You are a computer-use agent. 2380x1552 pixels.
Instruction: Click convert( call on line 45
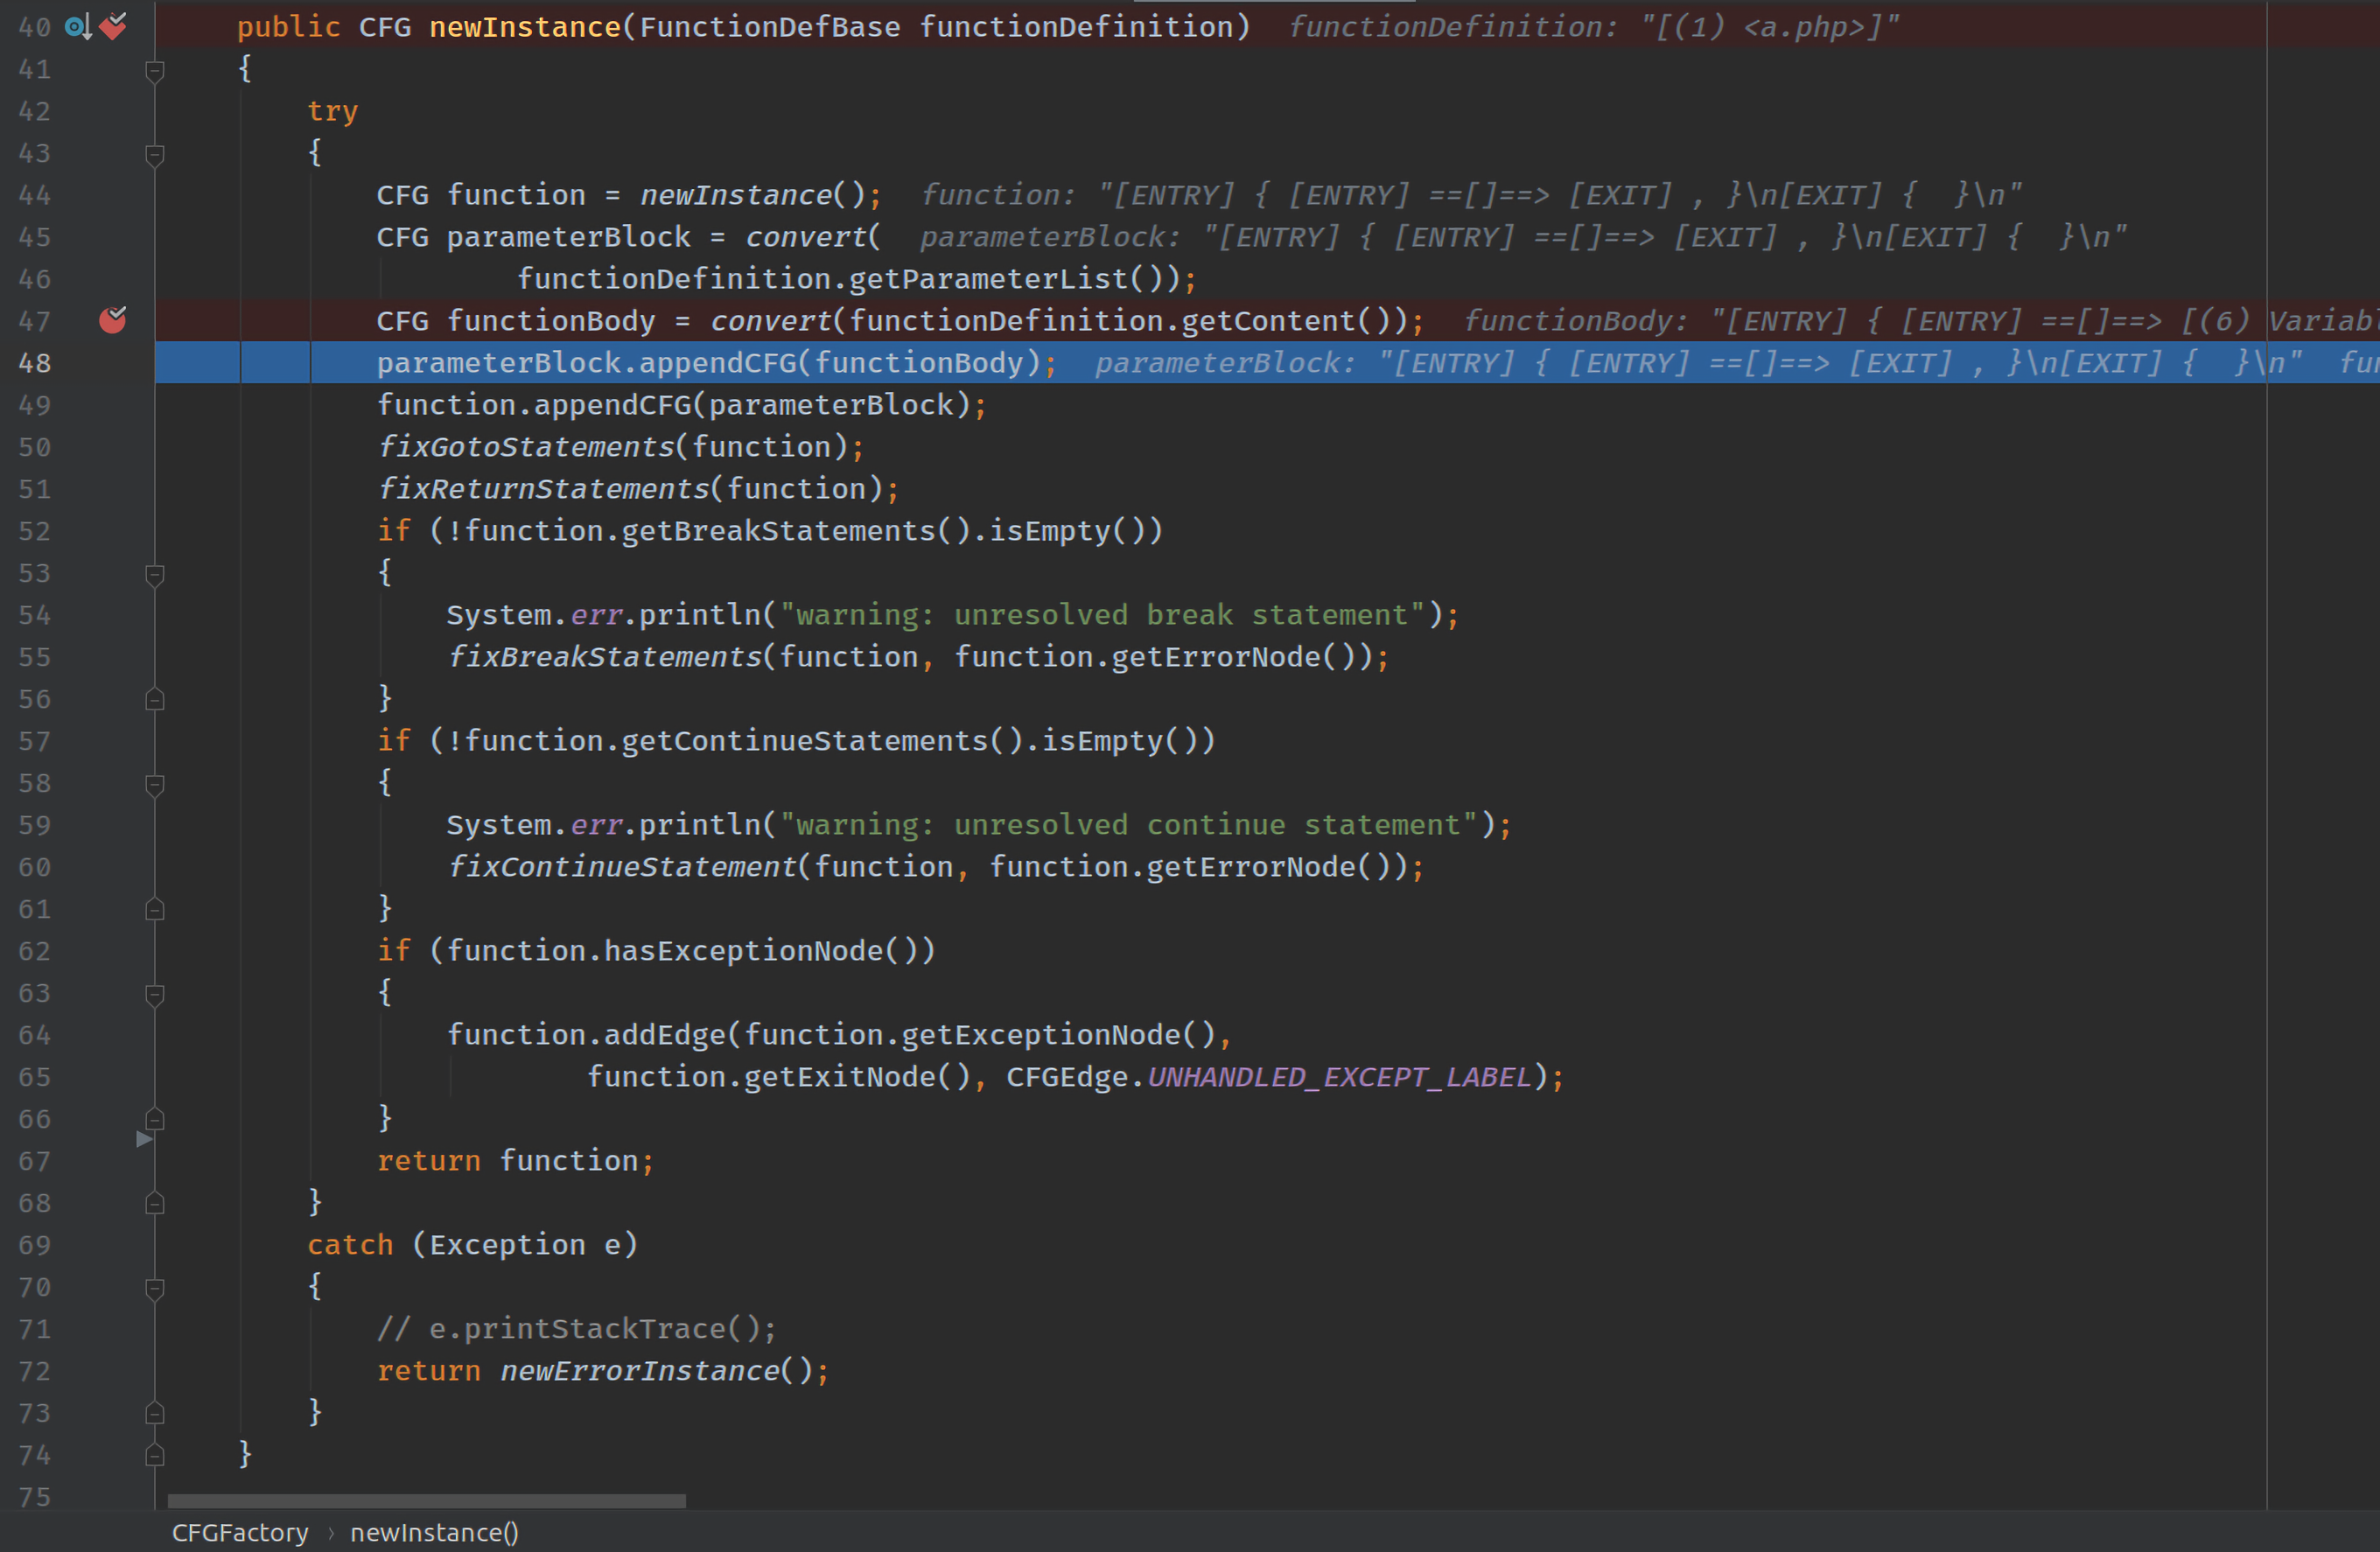click(x=813, y=237)
